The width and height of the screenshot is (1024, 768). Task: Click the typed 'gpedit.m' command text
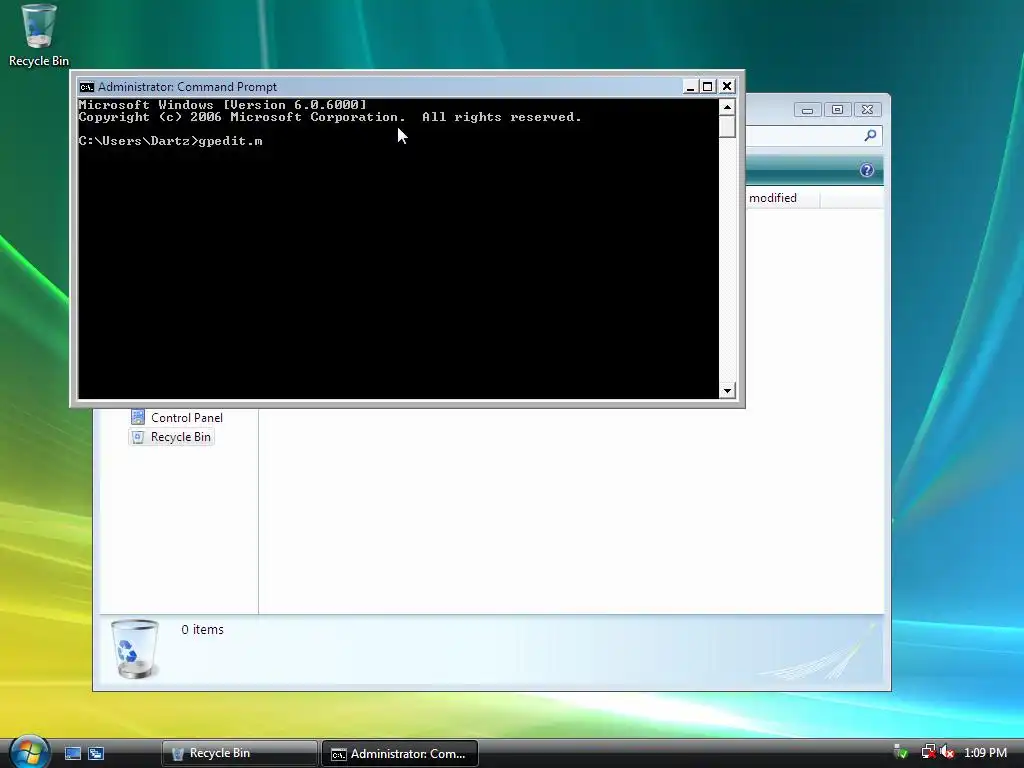231,141
